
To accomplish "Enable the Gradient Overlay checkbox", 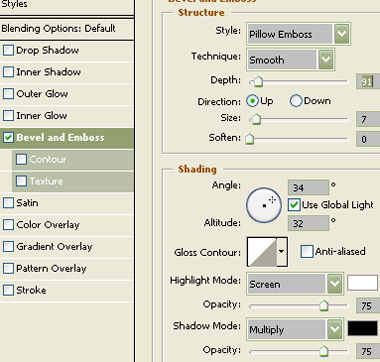I will [x=8, y=247].
